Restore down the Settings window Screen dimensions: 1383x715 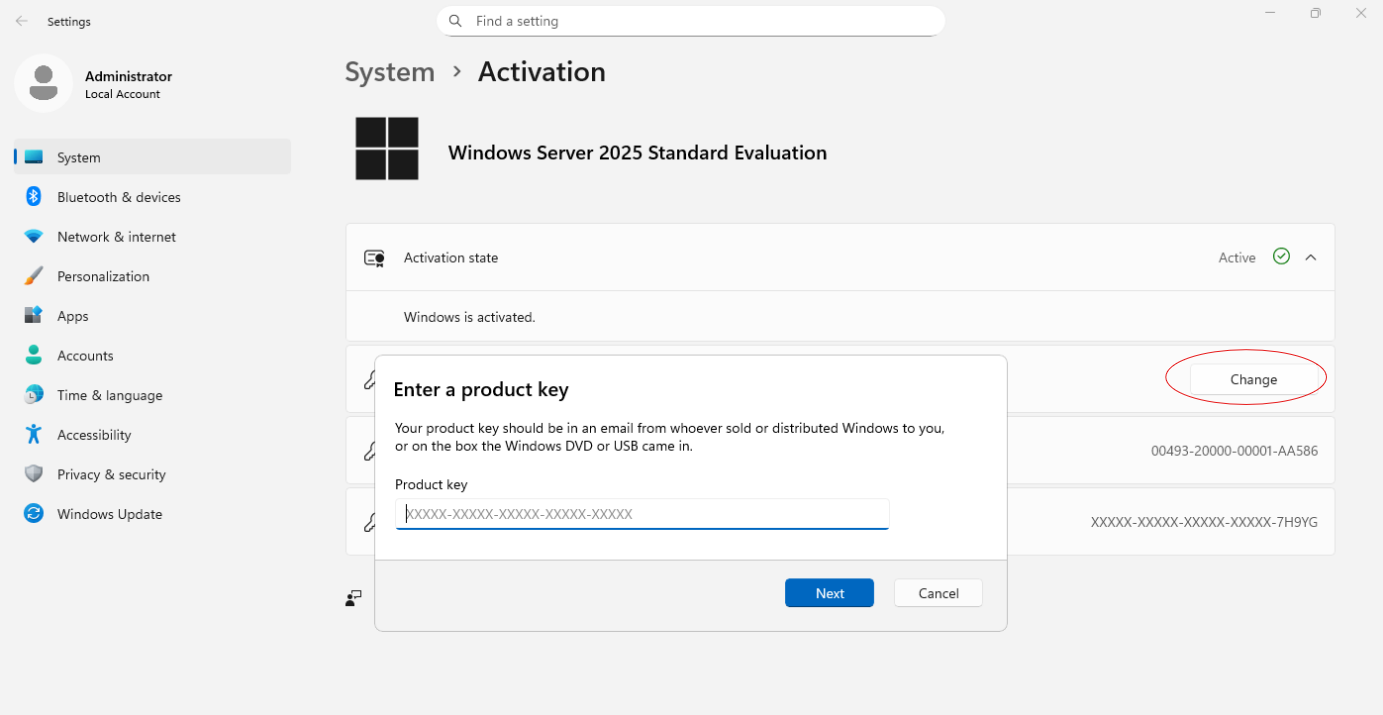click(x=1315, y=14)
